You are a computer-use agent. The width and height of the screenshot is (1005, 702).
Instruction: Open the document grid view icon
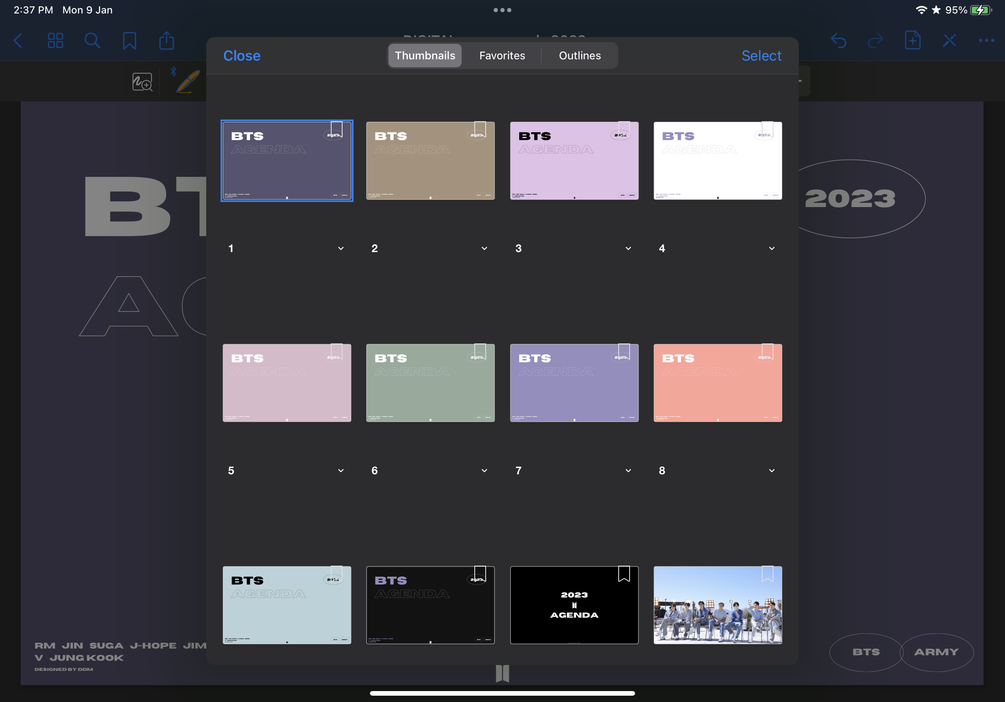click(x=56, y=41)
